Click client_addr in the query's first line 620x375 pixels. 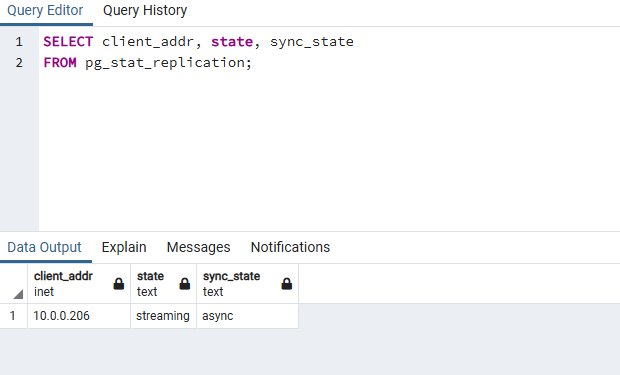point(148,42)
